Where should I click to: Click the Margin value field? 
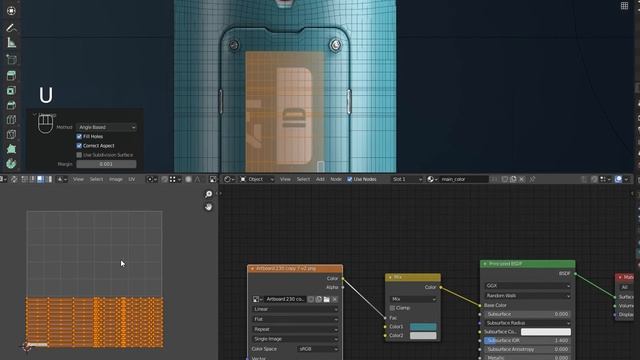click(x=106, y=164)
